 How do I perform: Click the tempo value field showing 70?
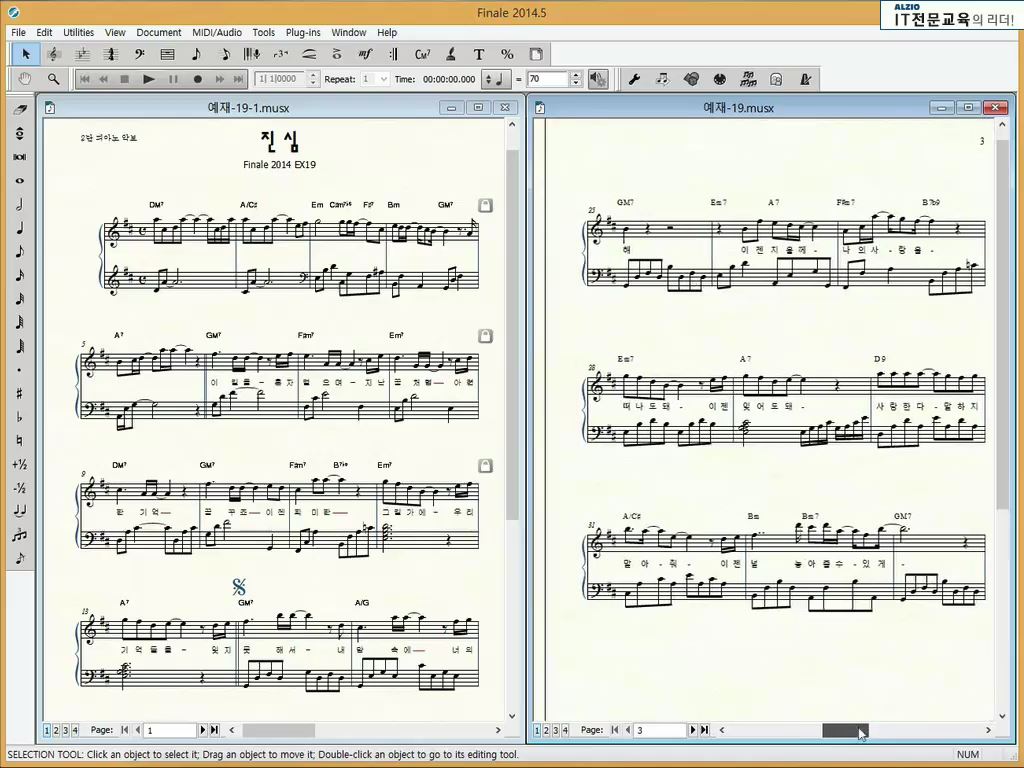click(x=548, y=79)
